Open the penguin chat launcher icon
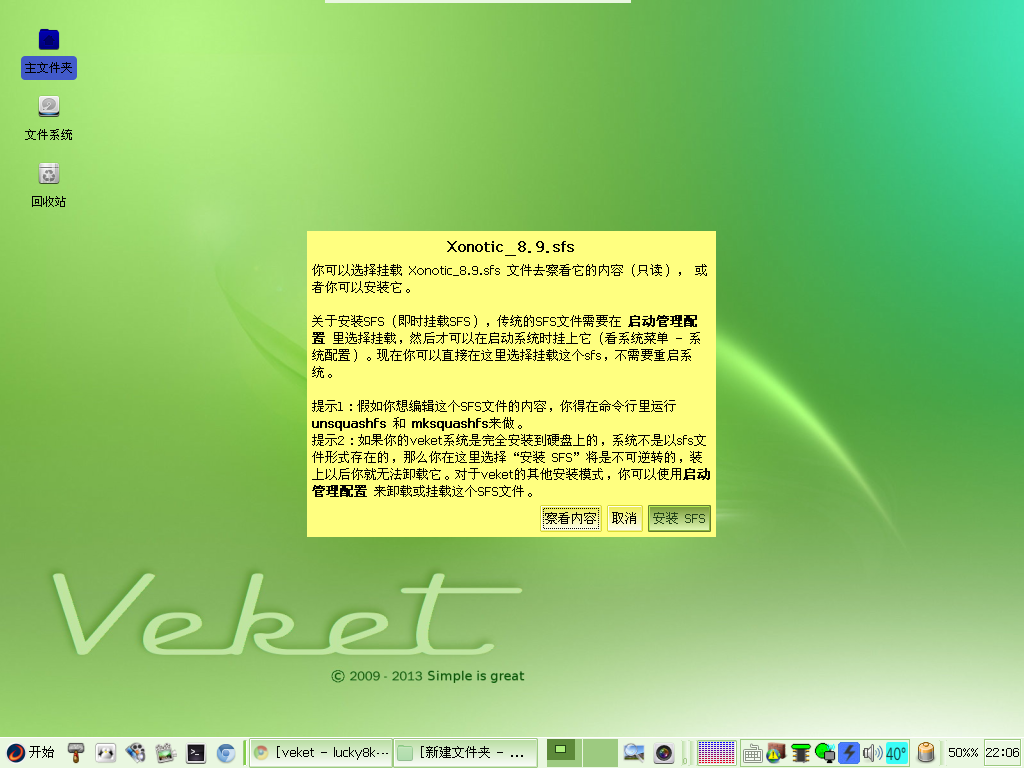 coord(106,753)
